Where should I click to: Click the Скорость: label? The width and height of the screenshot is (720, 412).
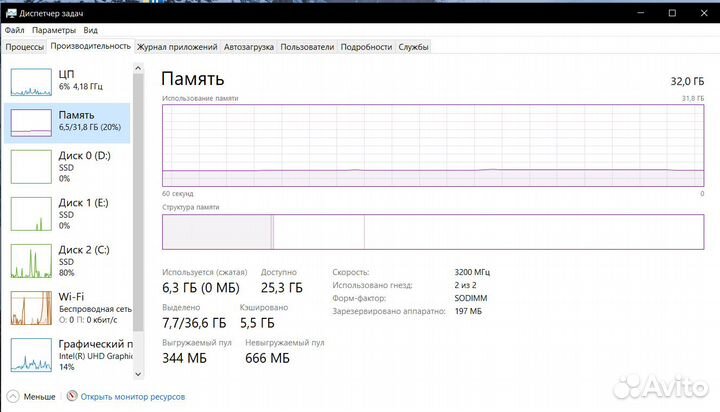click(x=351, y=272)
